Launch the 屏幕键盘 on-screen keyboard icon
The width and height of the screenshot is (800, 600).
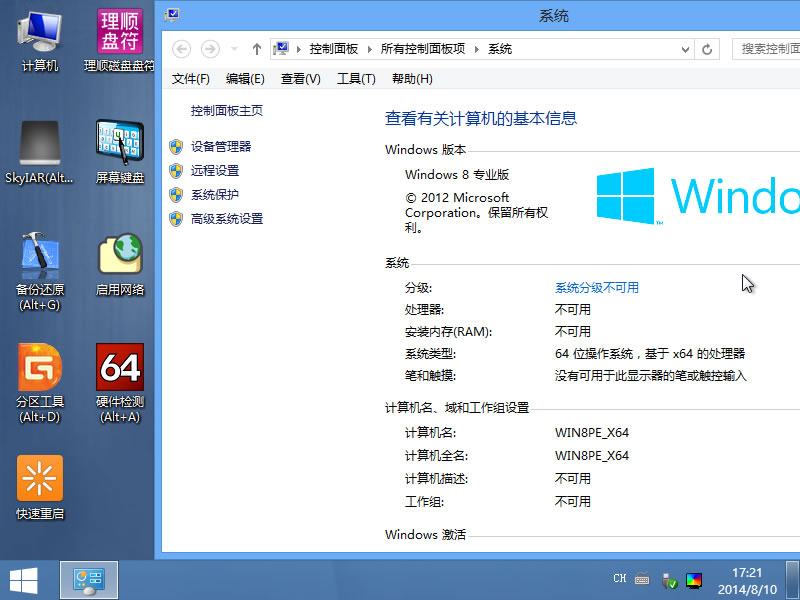tap(120, 152)
